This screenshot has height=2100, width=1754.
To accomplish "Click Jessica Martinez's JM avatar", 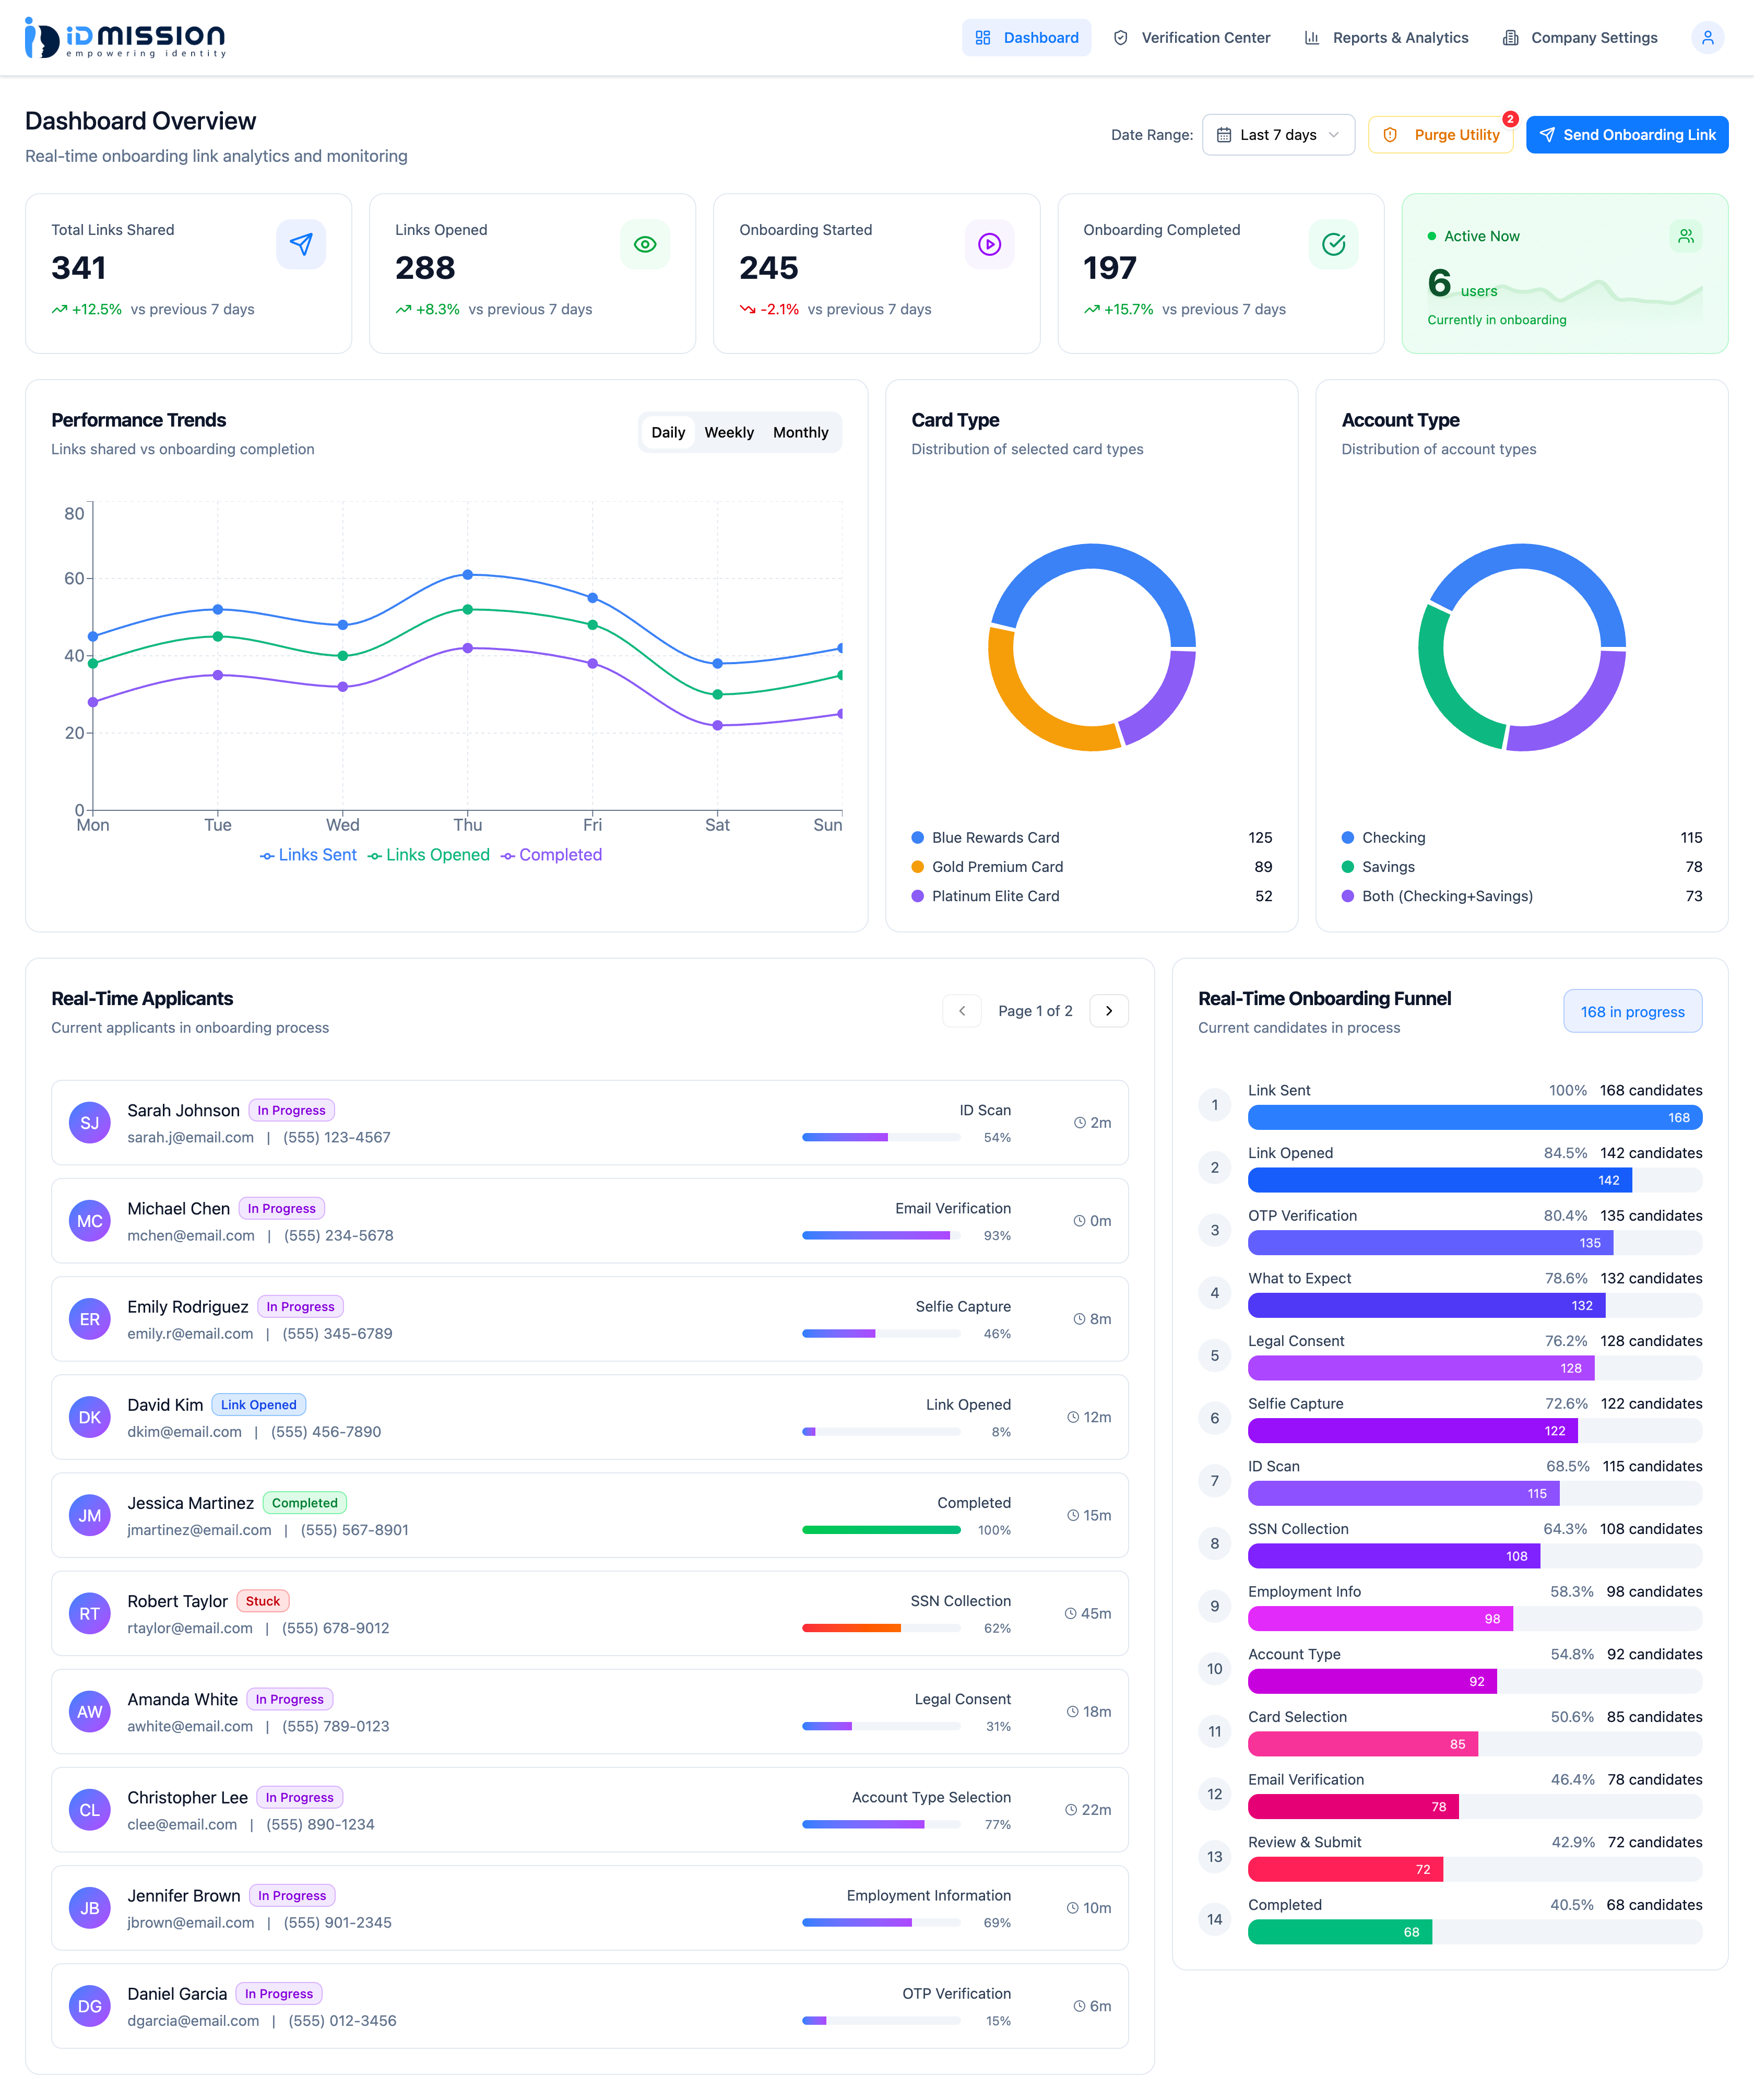I will [90, 1515].
